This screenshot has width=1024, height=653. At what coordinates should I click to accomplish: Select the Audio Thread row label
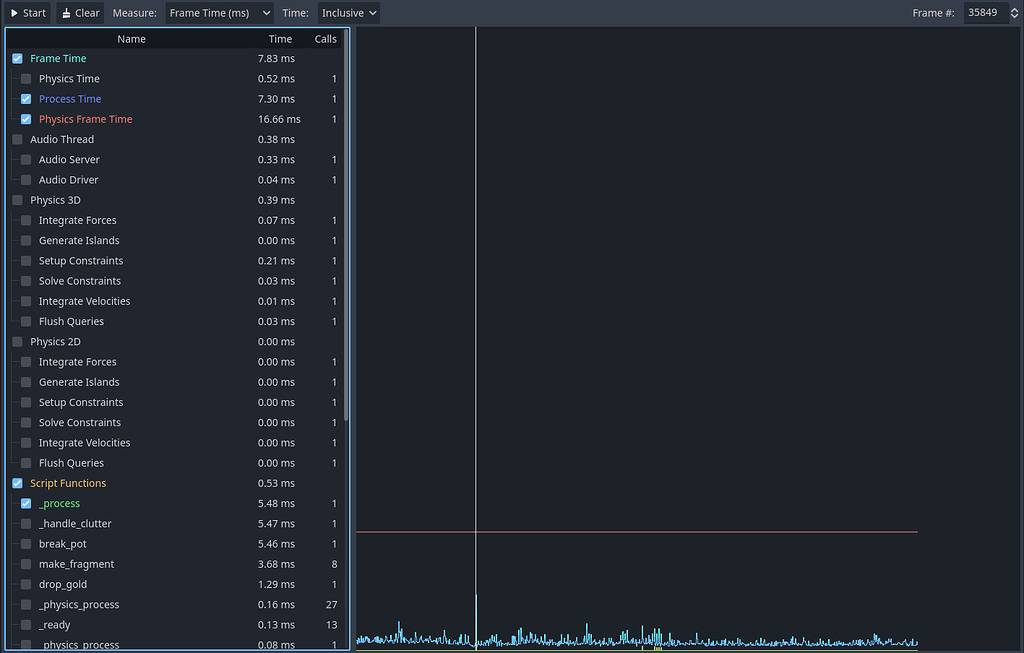point(62,140)
